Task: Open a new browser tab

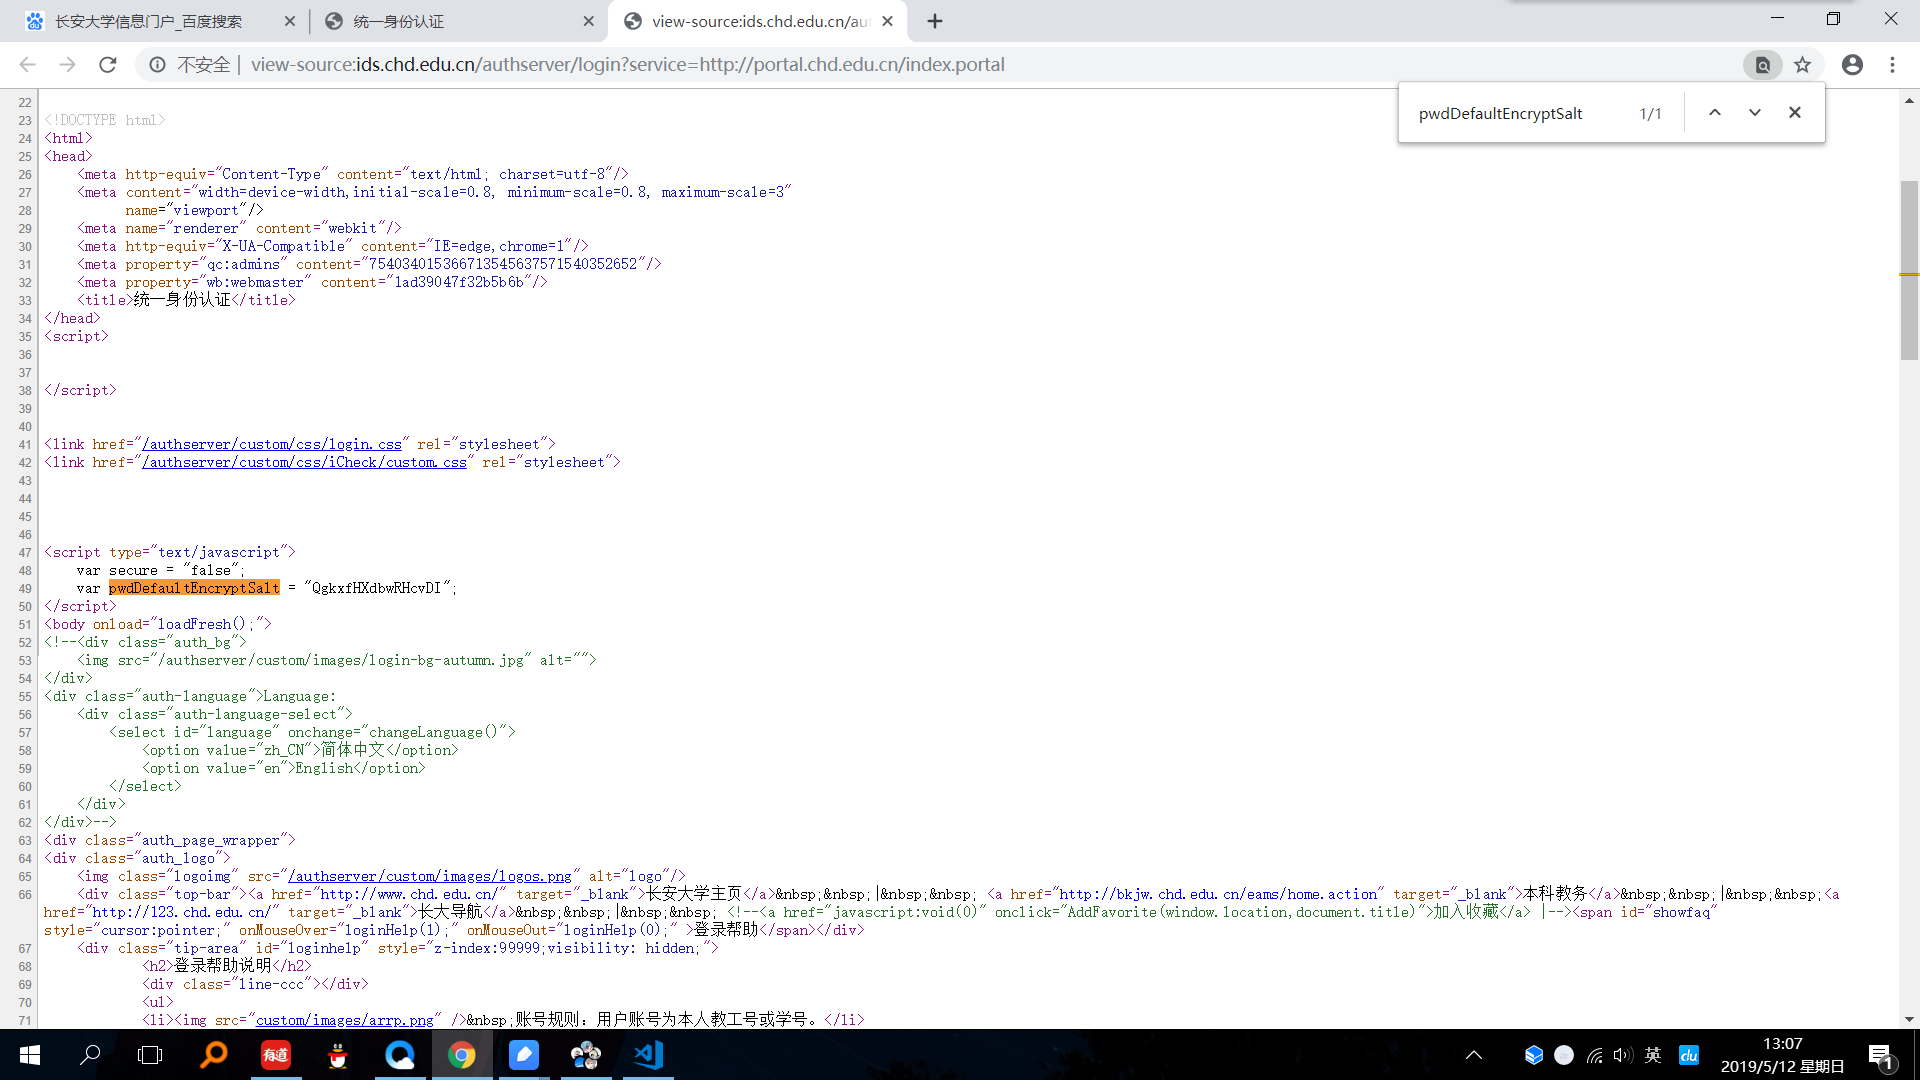Action: point(934,21)
